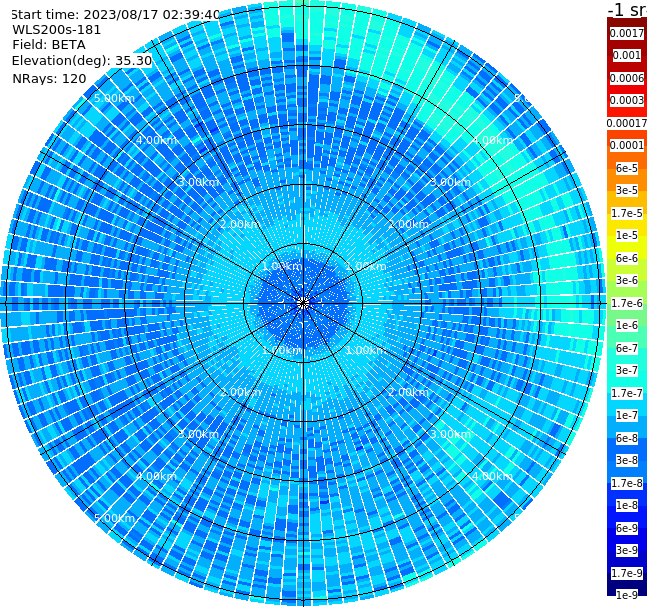This screenshot has height=607, width=647.
Task: Select the 1.7e-5 yellow colorbar label
Action: pyautogui.click(x=626, y=213)
